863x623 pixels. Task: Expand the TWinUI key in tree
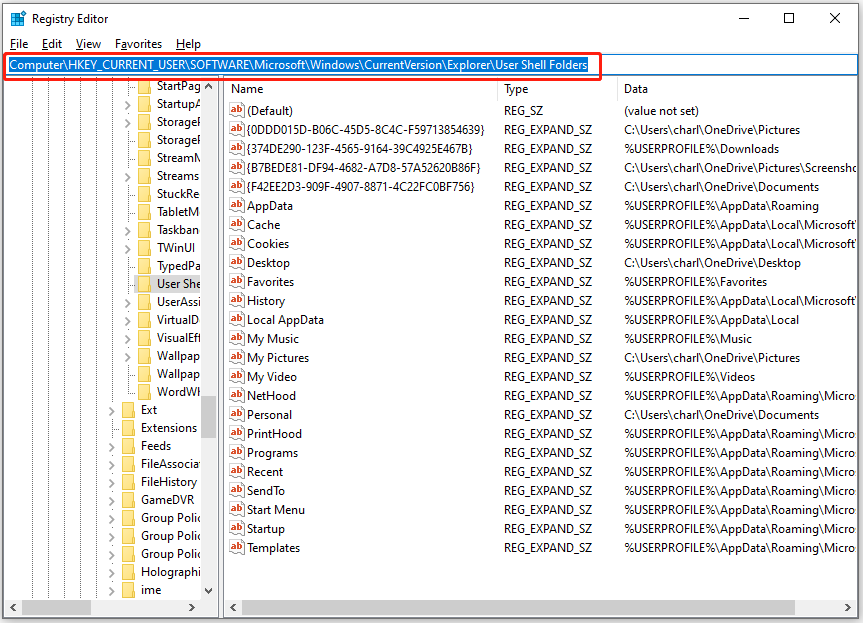[127, 248]
